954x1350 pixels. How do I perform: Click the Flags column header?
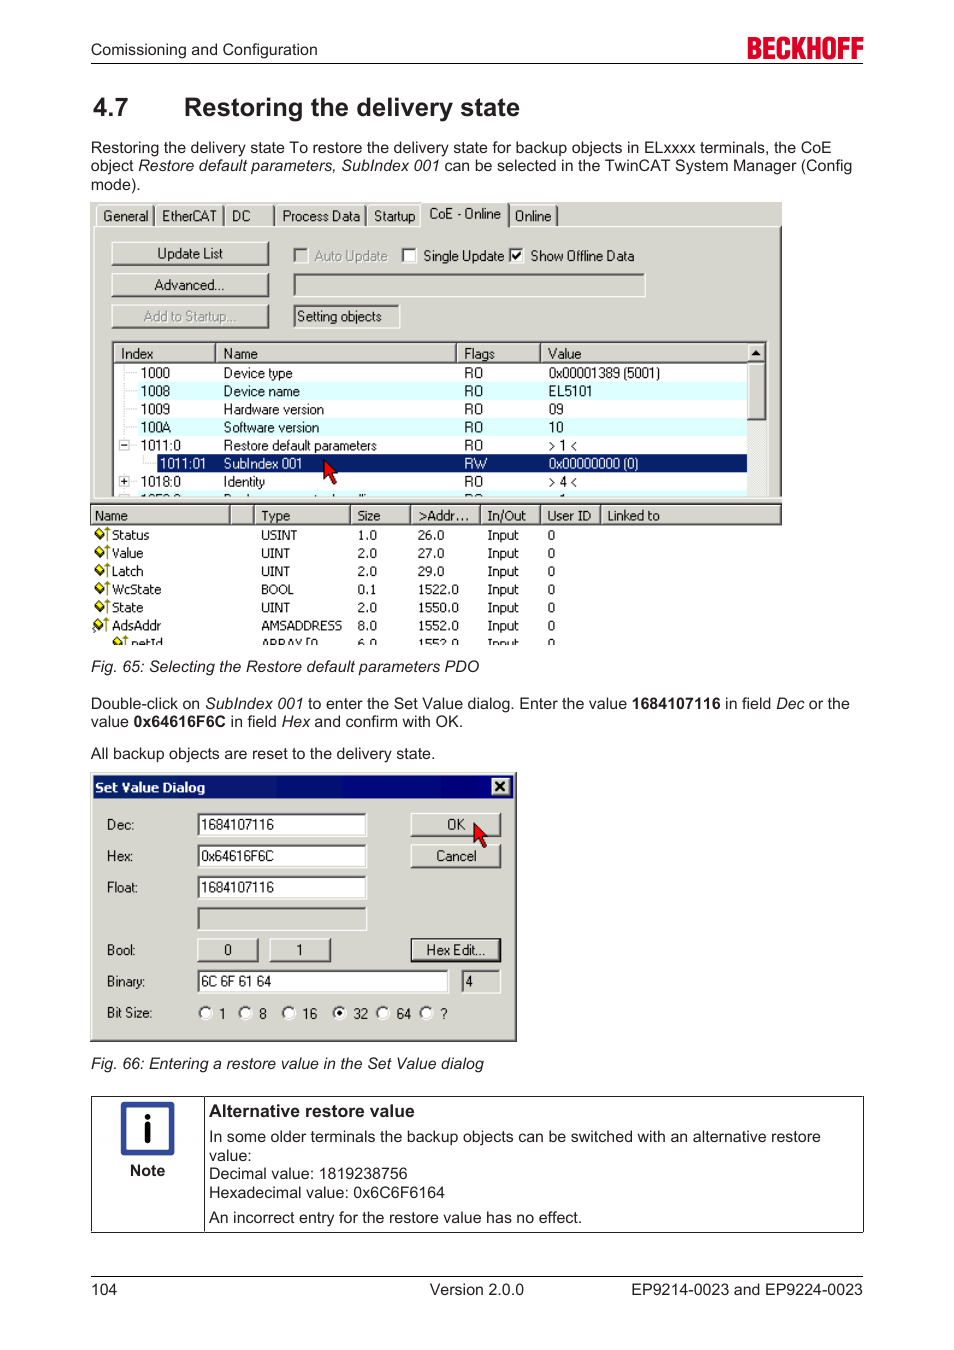(498, 354)
